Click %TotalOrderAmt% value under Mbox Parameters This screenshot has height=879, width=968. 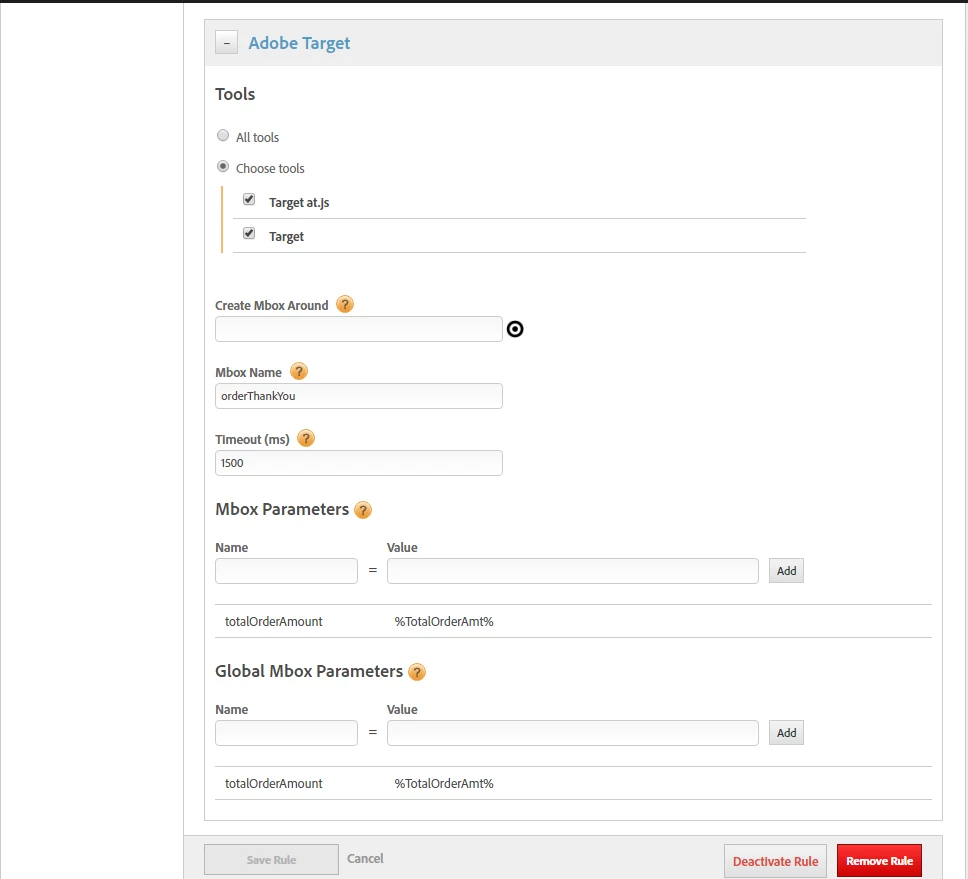444,622
